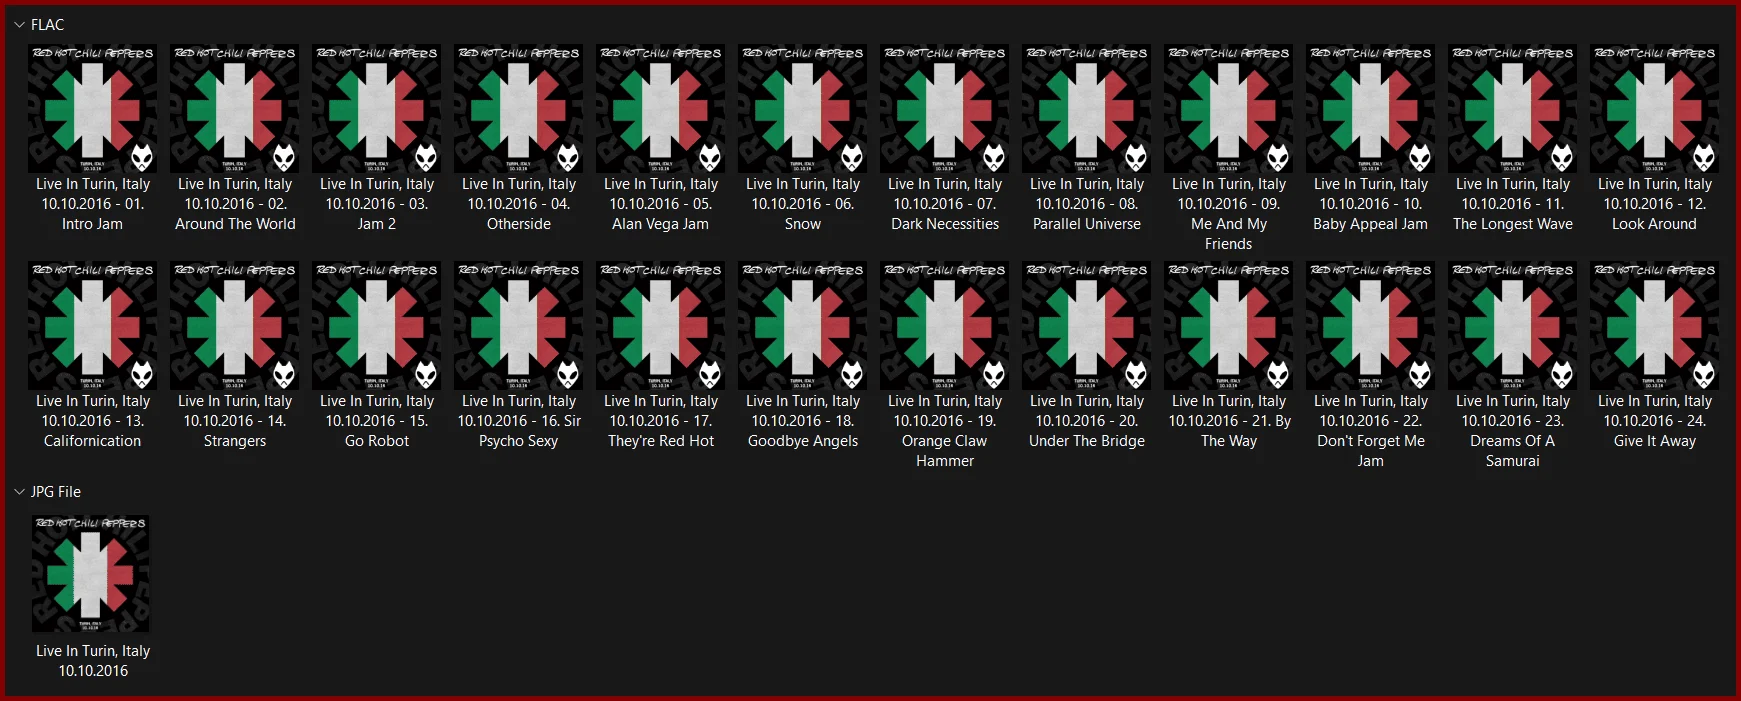Select the 04. Otherside file thumbnail
The image size is (1741, 701).
(519, 109)
